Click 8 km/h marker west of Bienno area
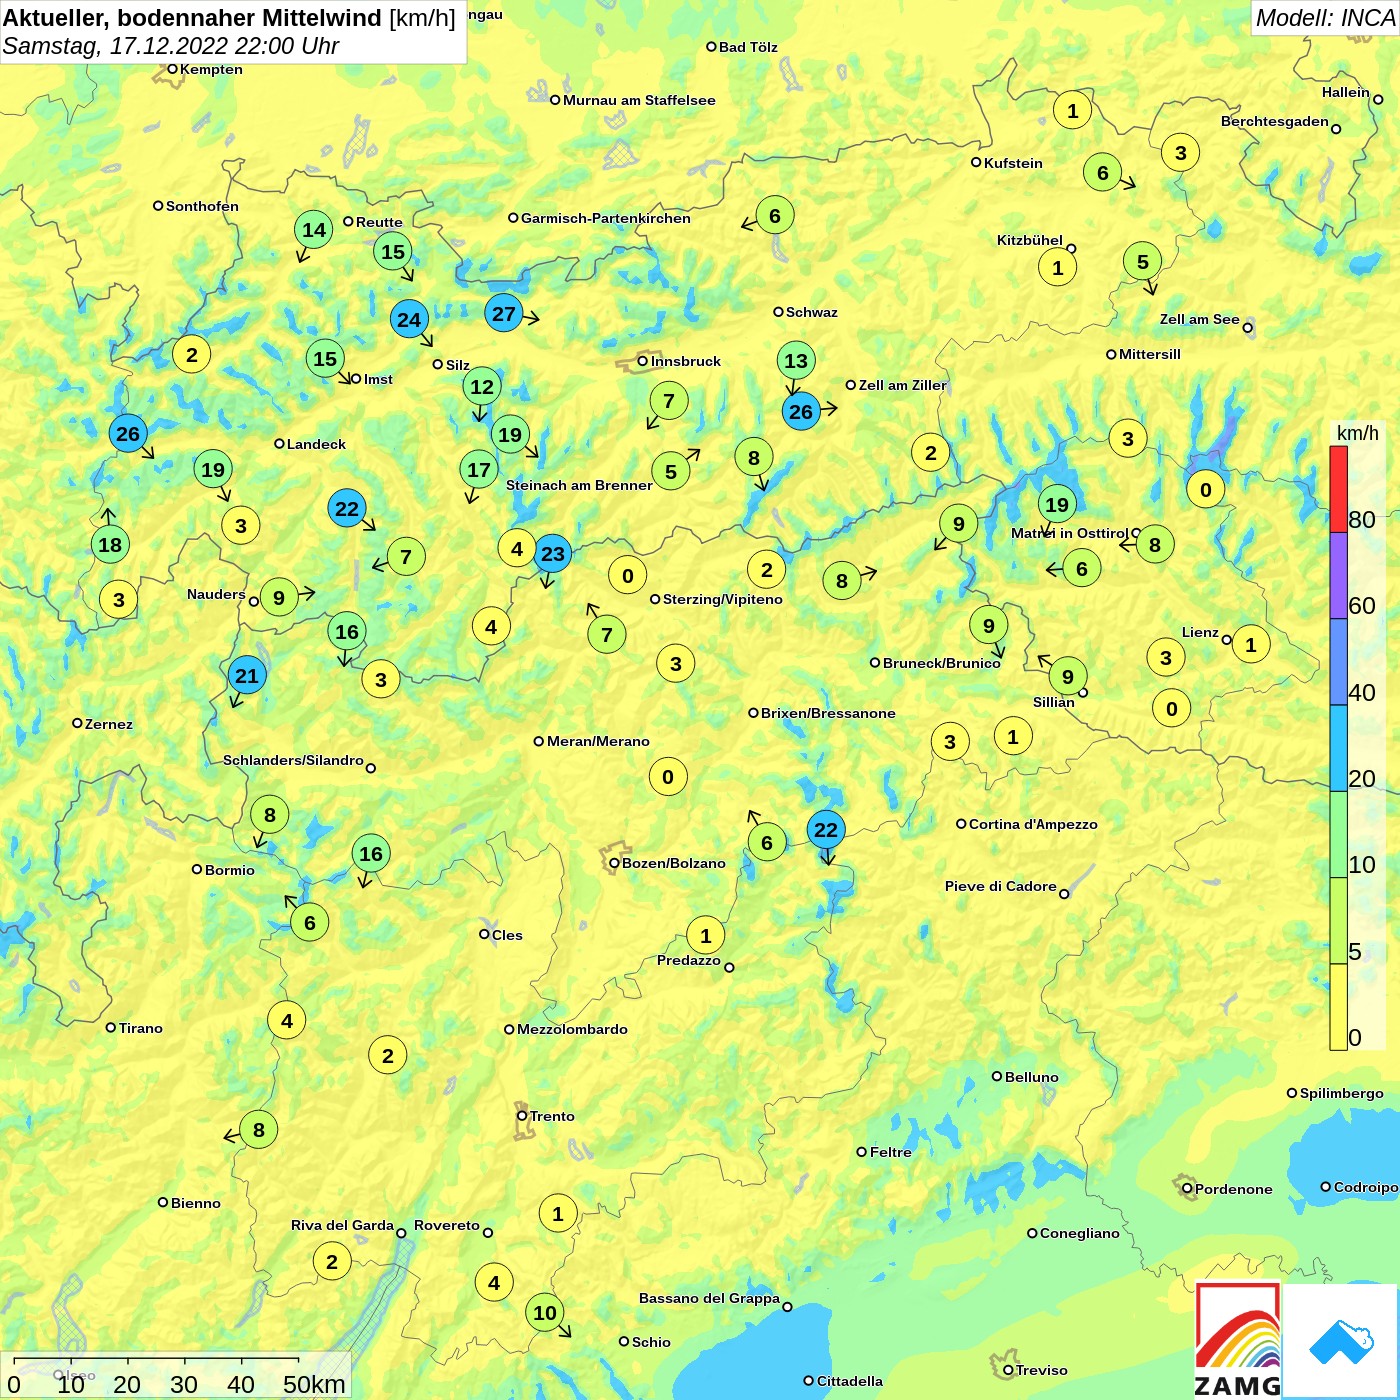Image resolution: width=1400 pixels, height=1400 pixels. tap(259, 1130)
